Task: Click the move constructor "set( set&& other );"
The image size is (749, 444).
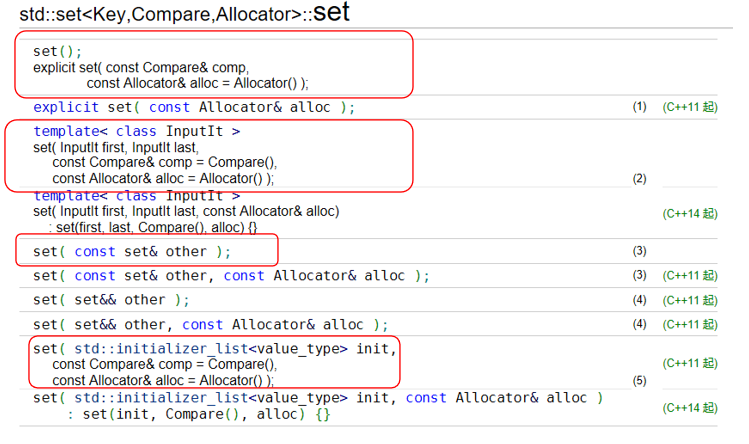Action: point(111,300)
